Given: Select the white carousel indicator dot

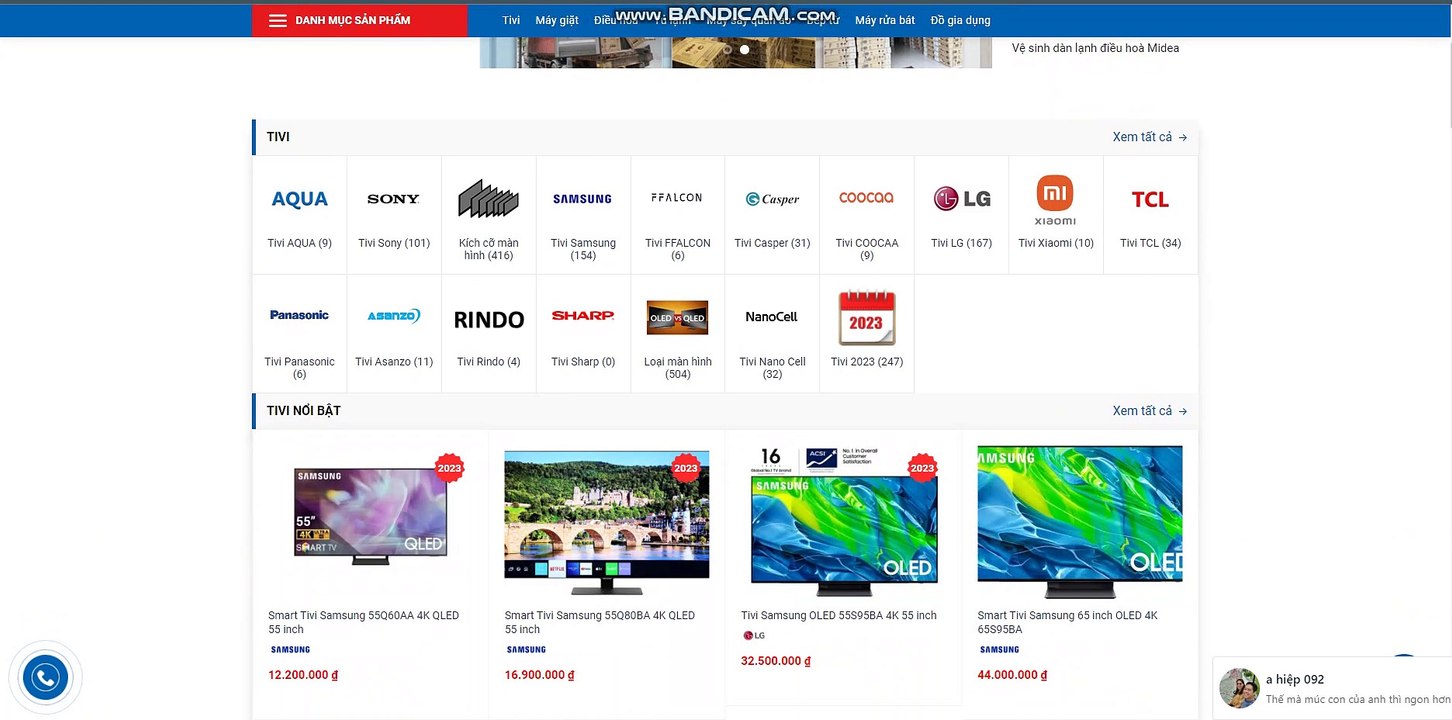Looking at the screenshot, I should pos(744,49).
